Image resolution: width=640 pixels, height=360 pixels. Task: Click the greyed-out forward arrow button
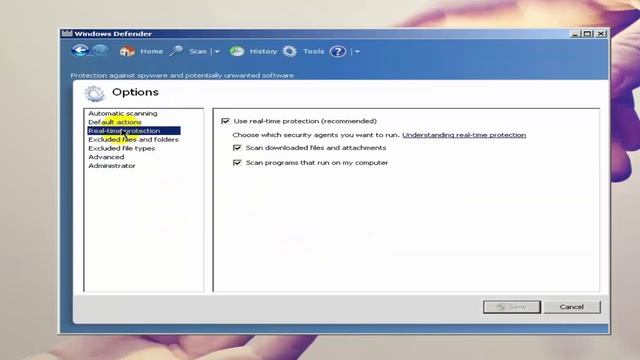(100, 51)
